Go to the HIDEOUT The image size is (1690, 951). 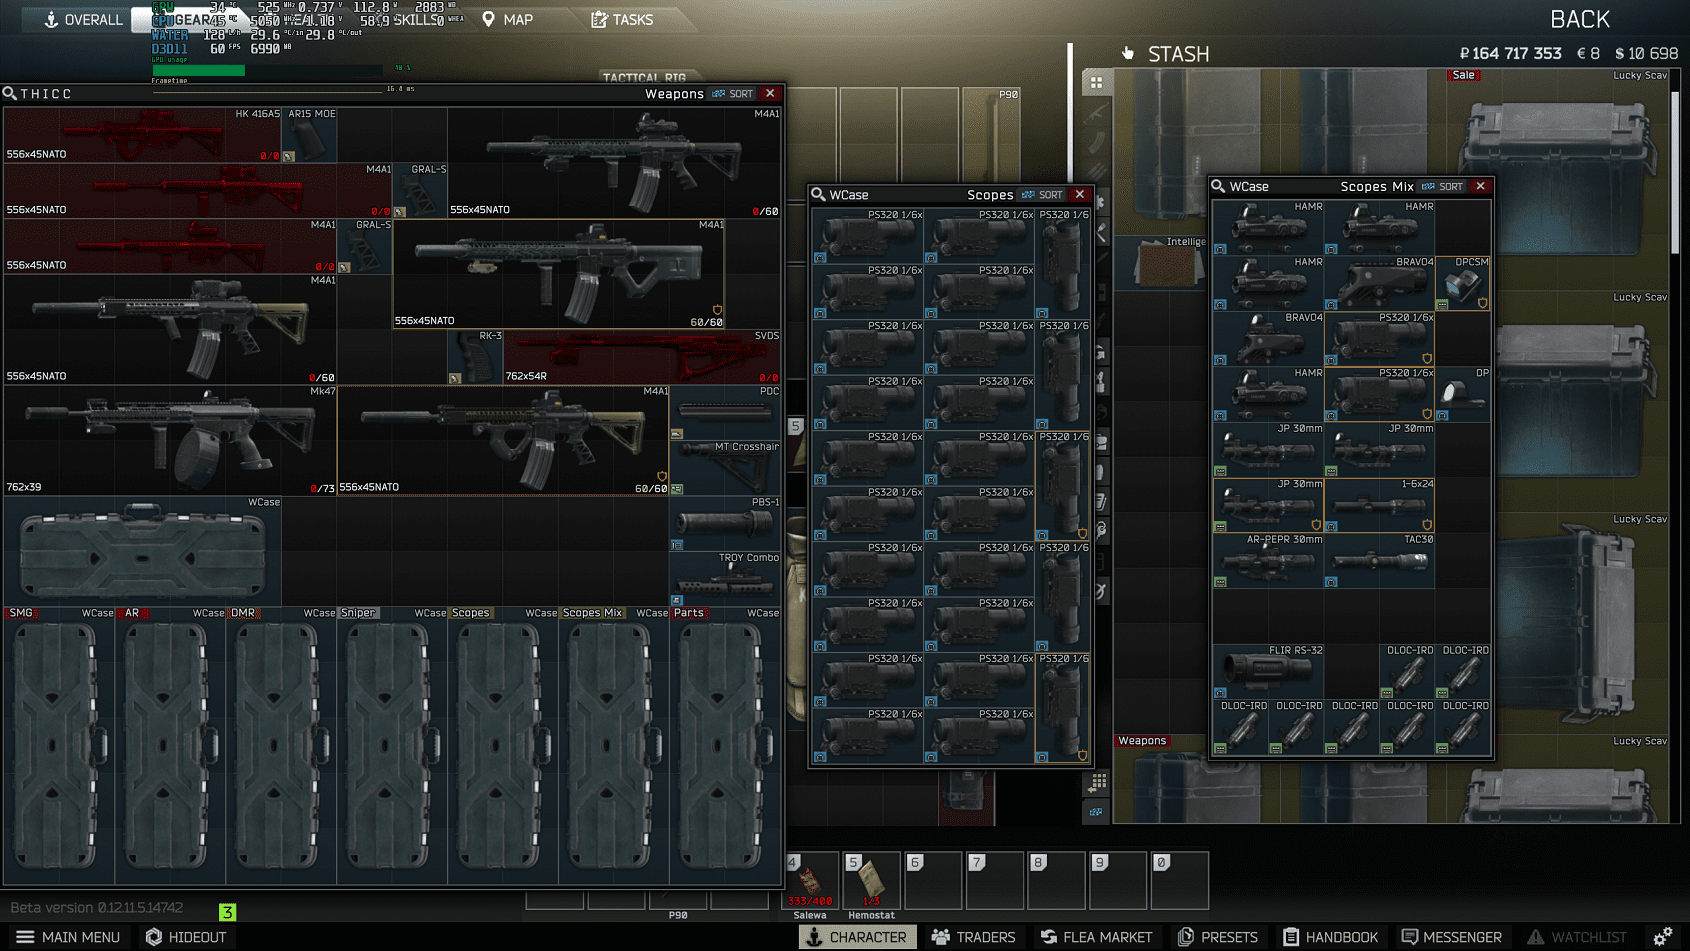click(x=186, y=937)
